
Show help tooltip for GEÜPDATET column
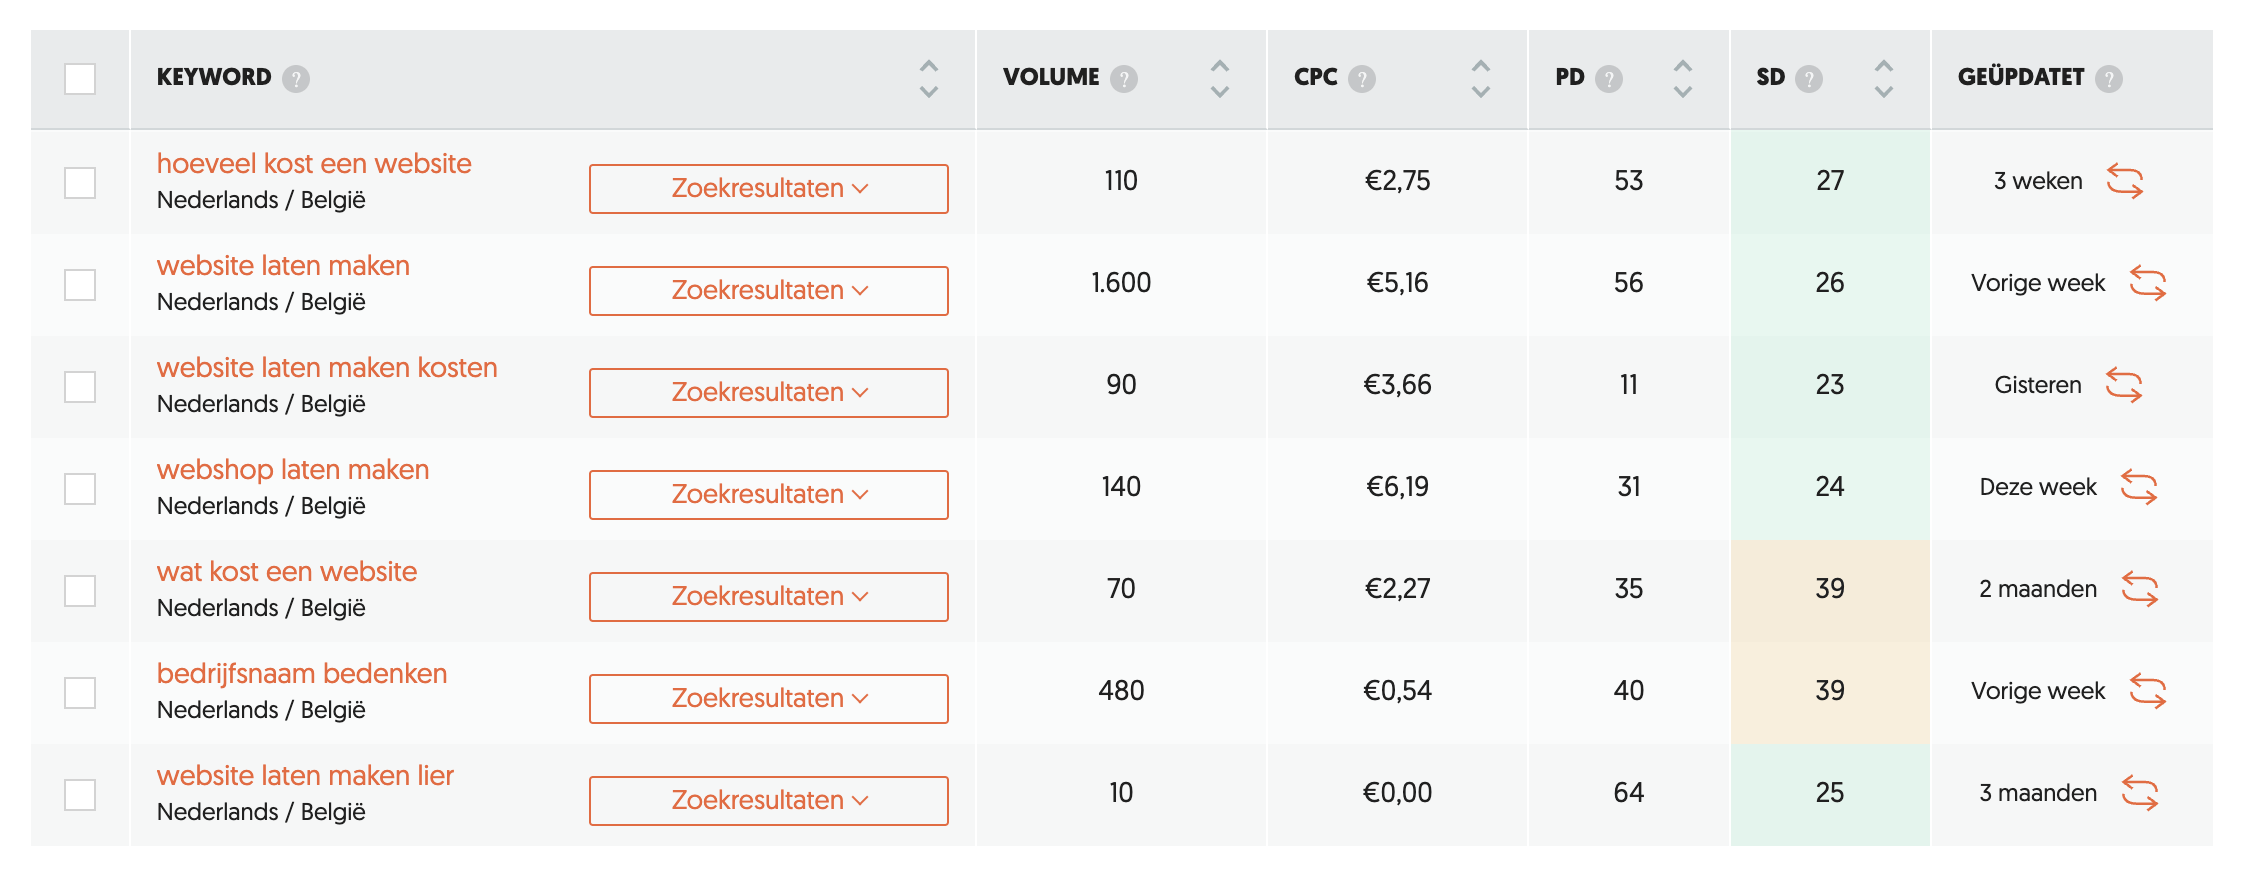point(2109,79)
